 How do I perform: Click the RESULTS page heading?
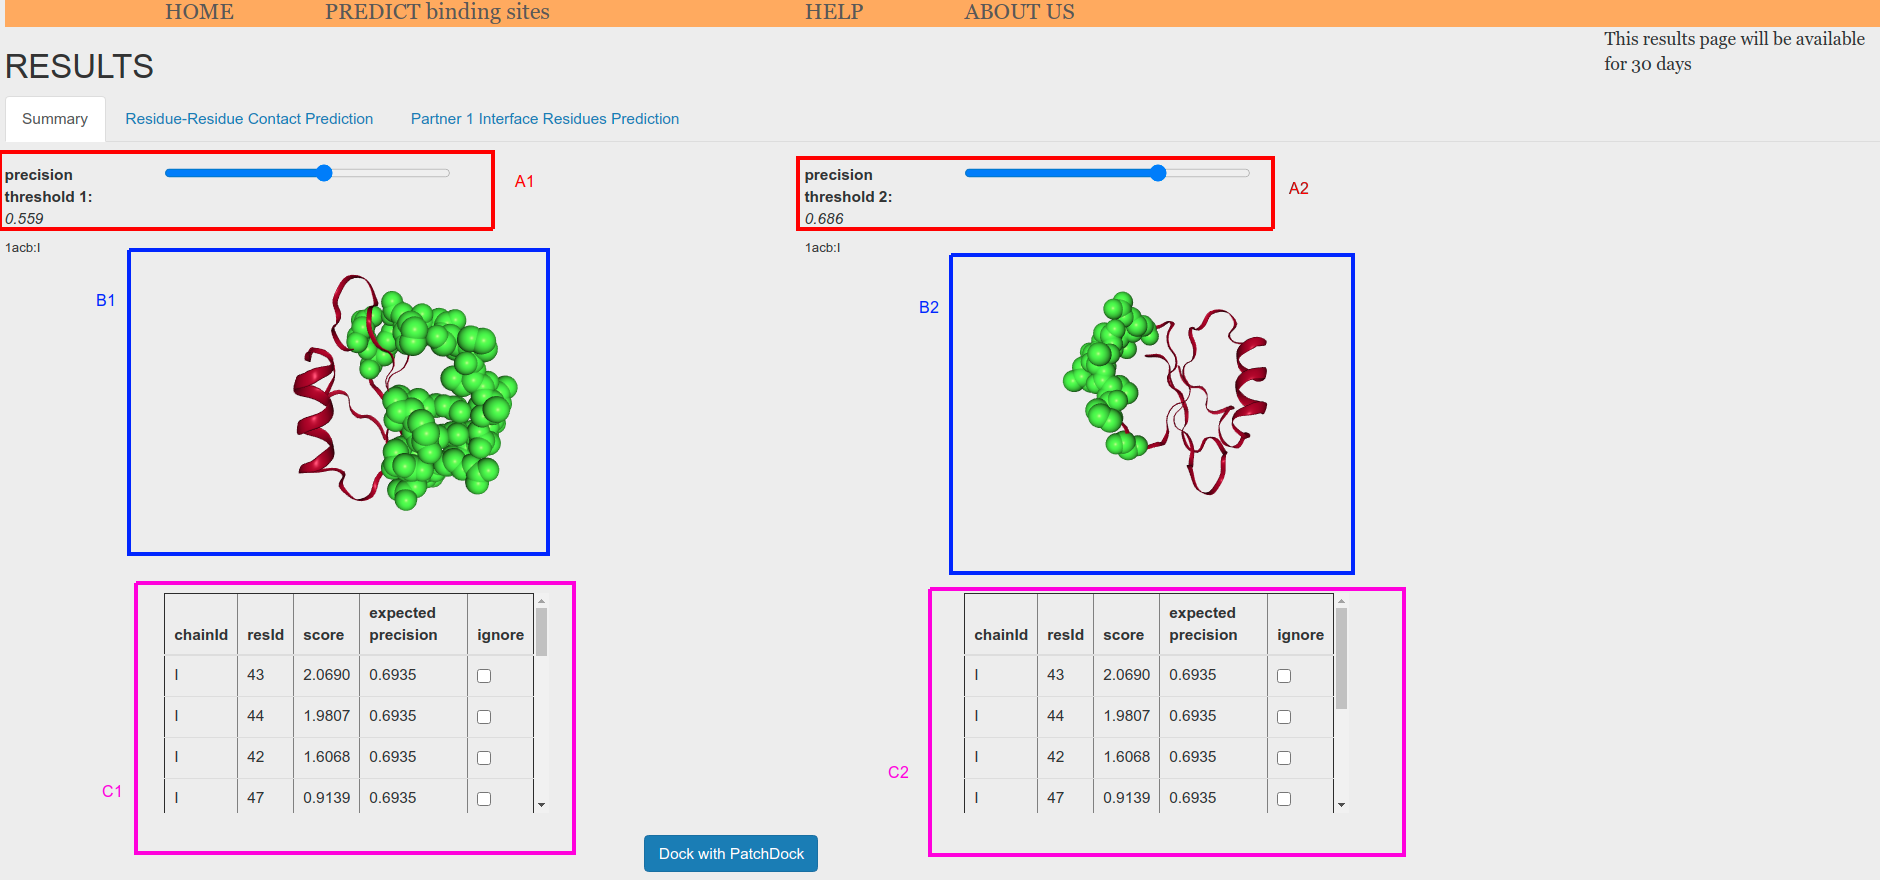coord(79,67)
